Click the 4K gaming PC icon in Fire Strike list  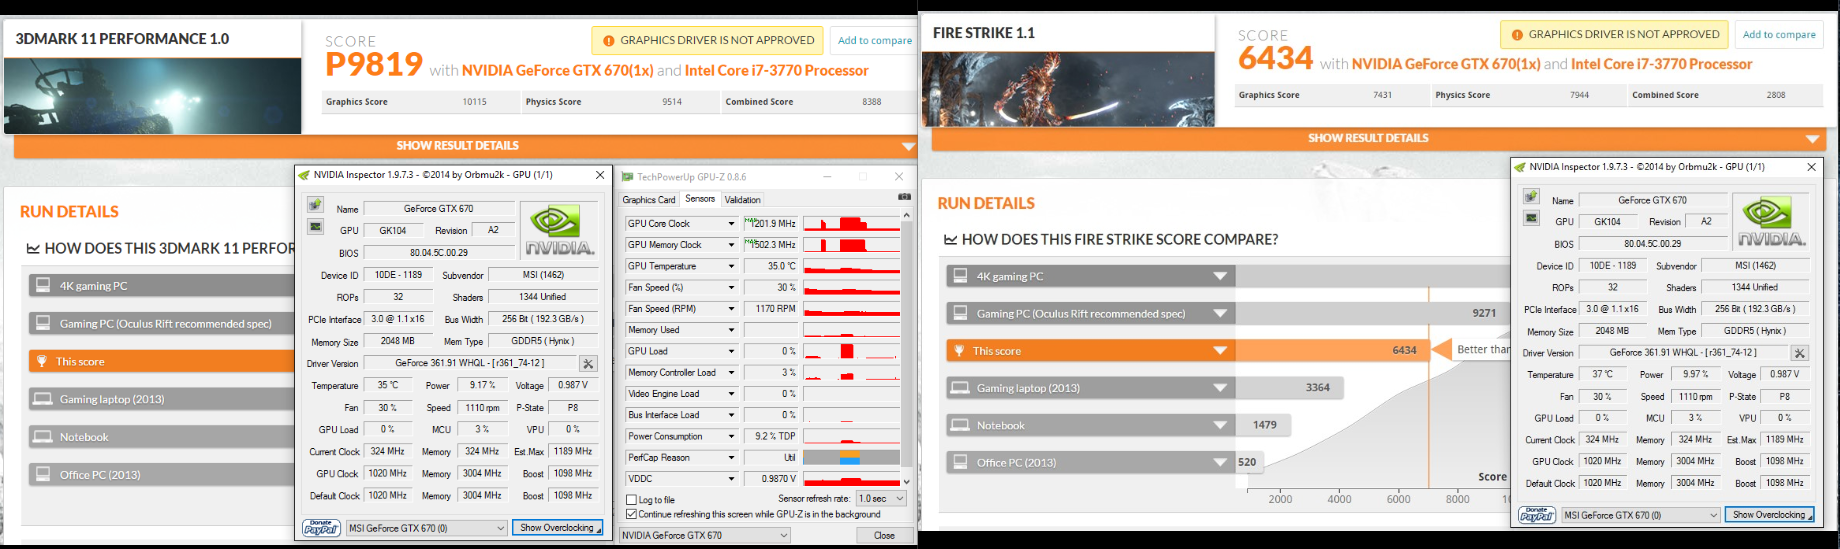[x=960, y=275]
